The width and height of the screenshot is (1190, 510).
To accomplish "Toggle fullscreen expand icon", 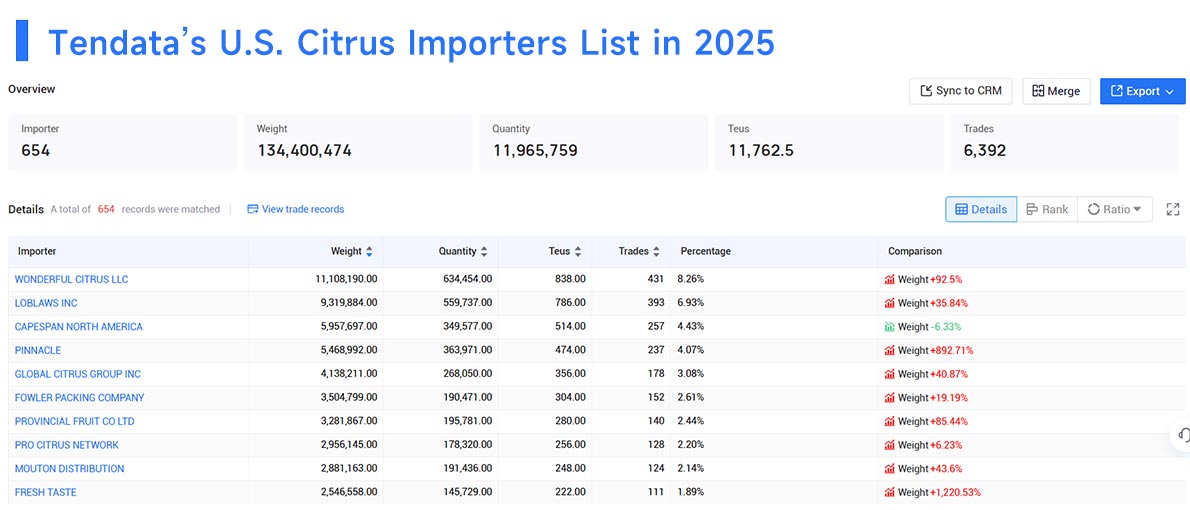I will pyautogui.click(x=1173, y=209).
